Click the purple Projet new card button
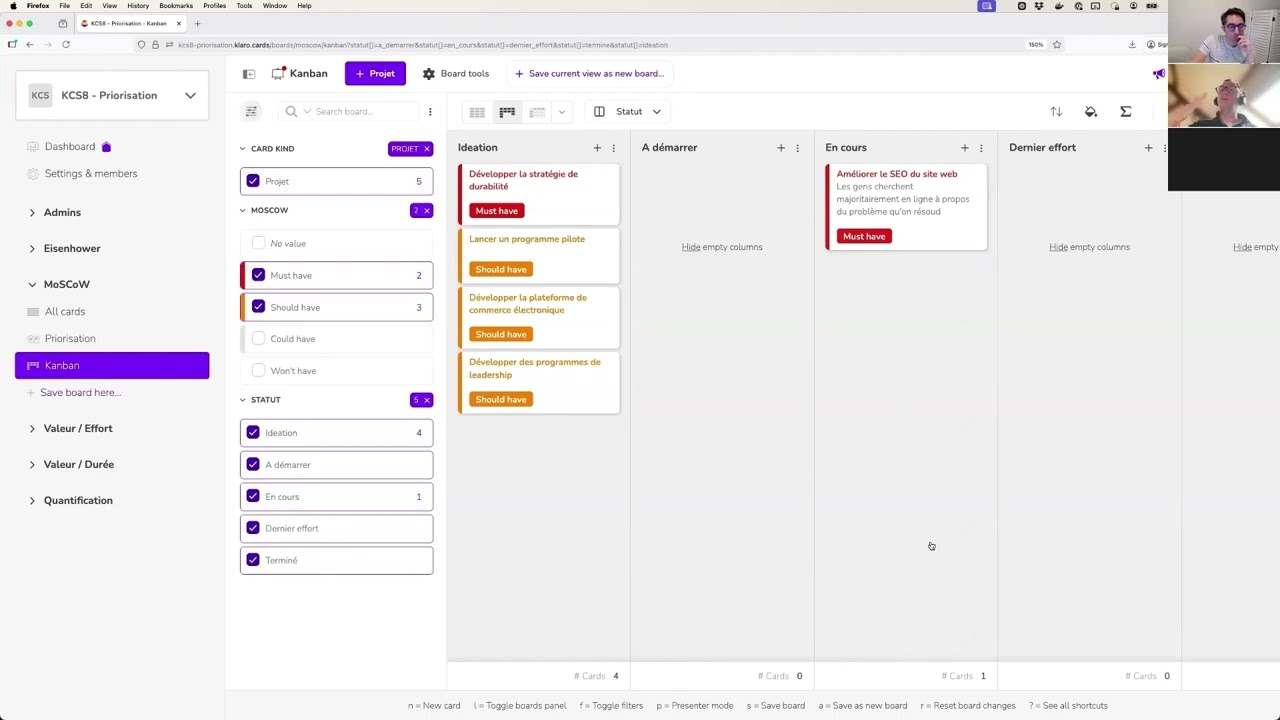 click(x=375, y=74)
